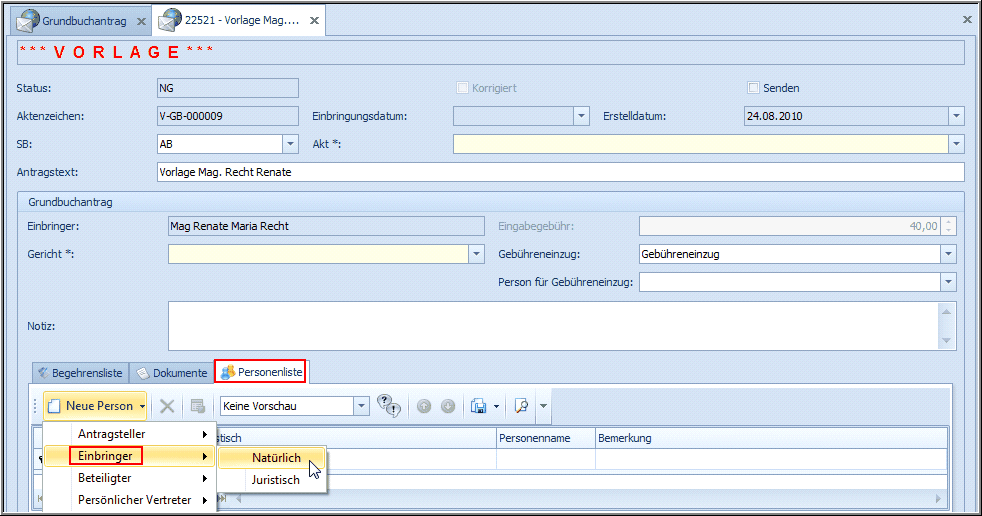Toggle the Senden checkbox

click(x=754, y=88)
